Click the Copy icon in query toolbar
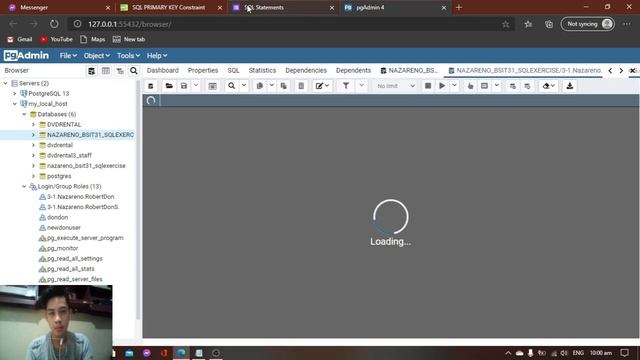This screenshot has width=640, height=360. 260,86
